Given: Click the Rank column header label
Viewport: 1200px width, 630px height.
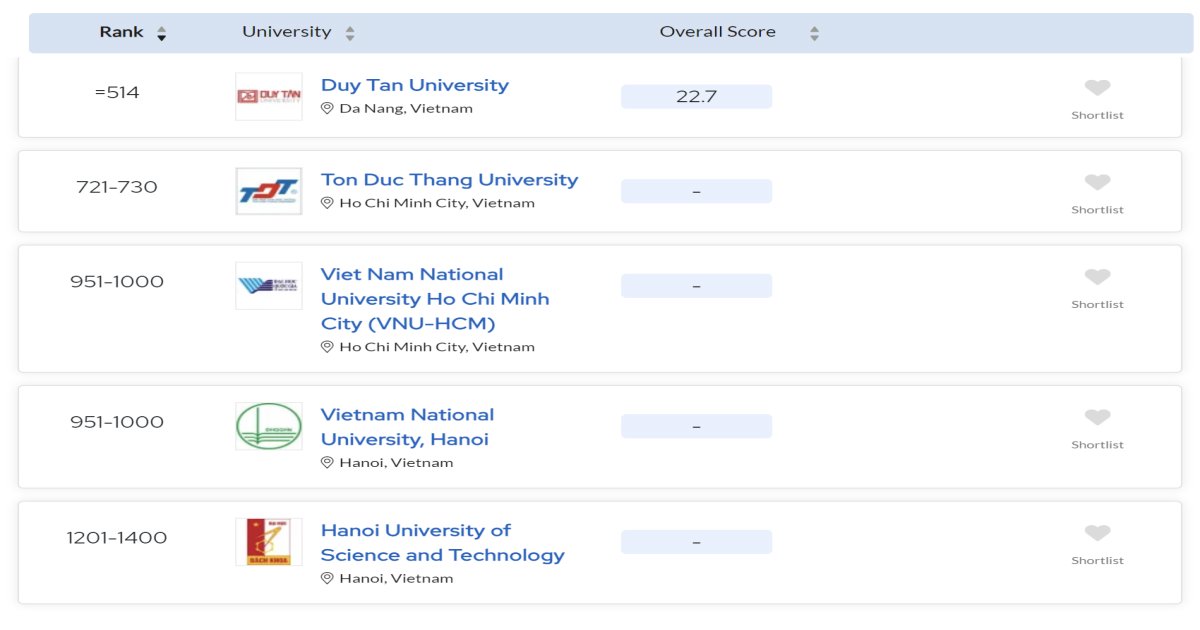Looking at the screenshot, I should (x=121, y=32).
